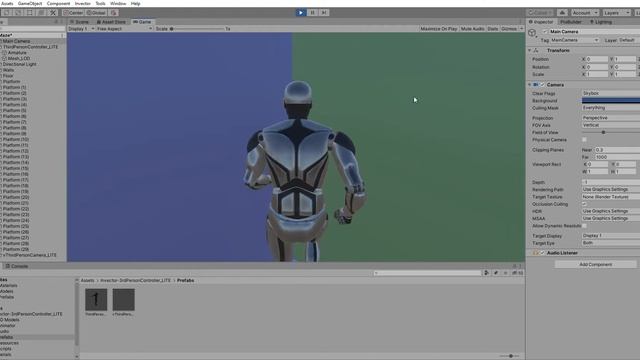Open the Gizmos dropdown arrow

click(521, 29)
